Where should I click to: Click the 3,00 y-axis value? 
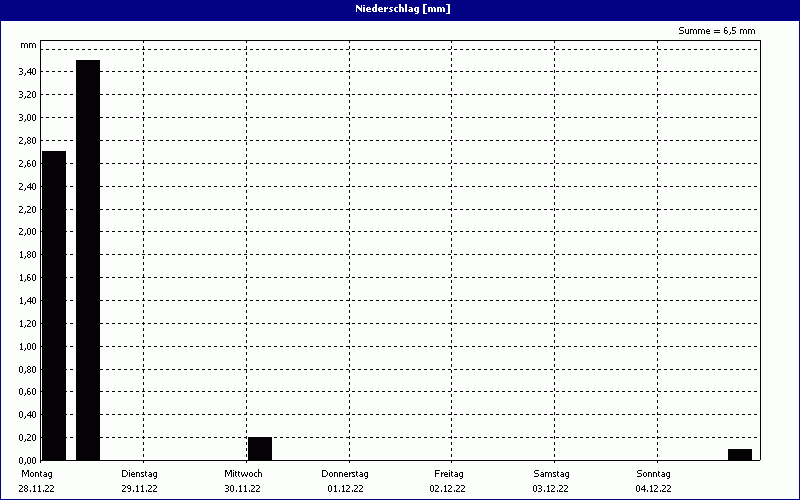(x=27, y=118)
